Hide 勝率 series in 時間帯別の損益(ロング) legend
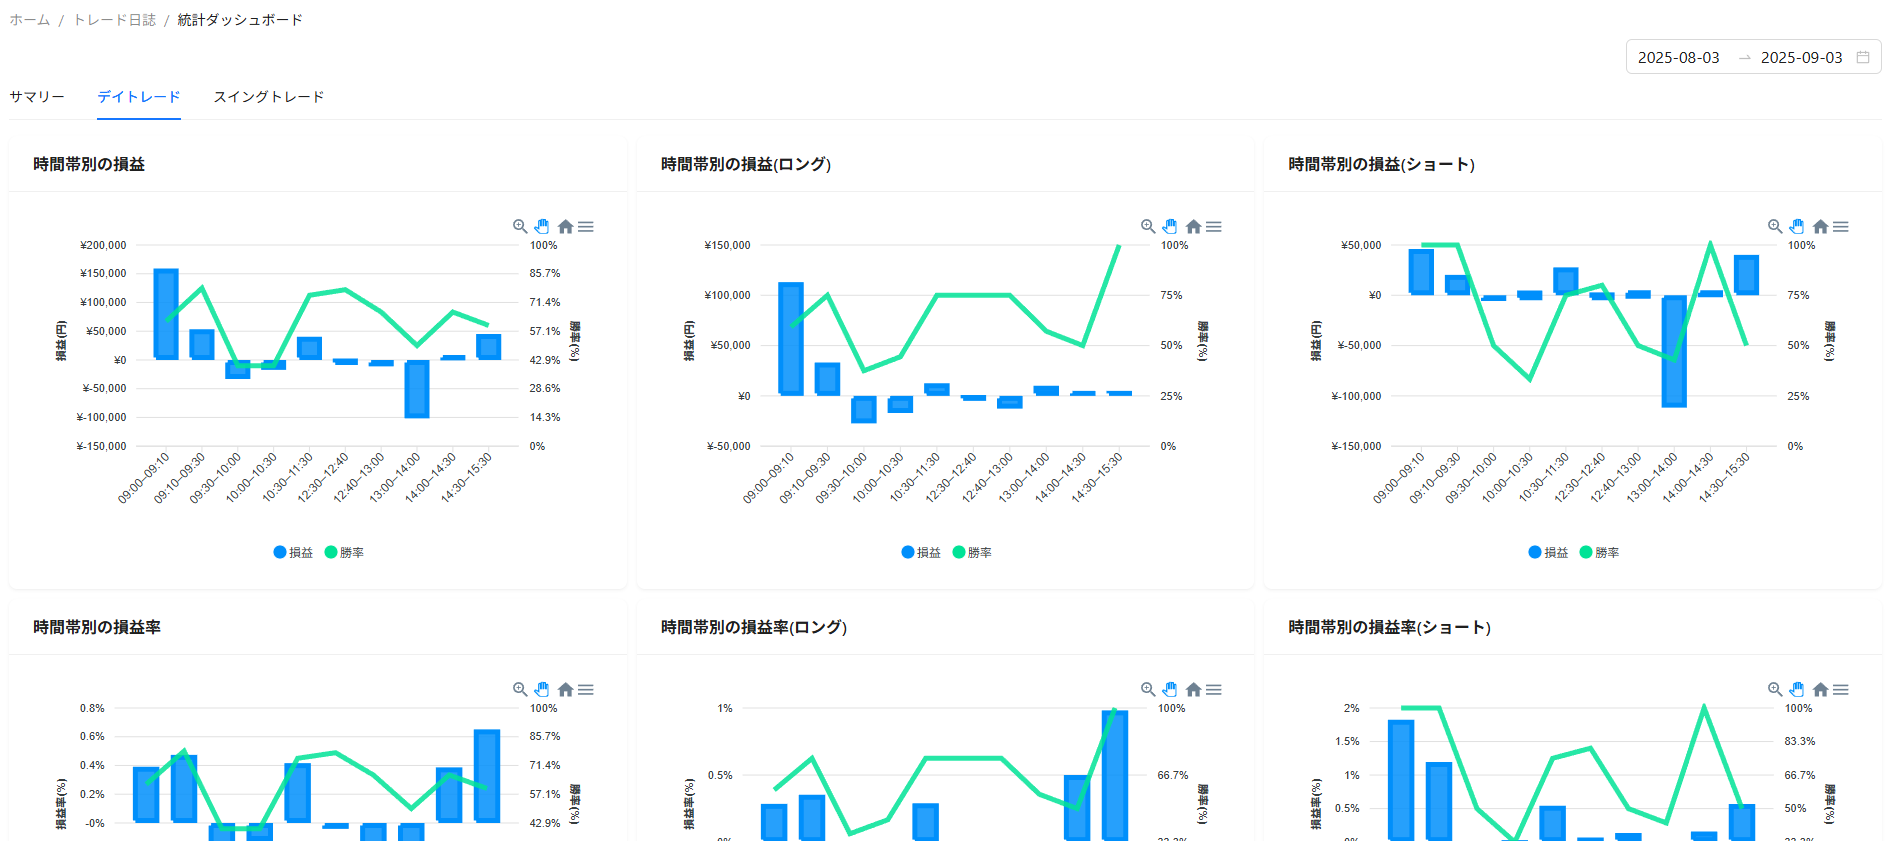This screenshot has width=1886, height=841. [x=972, y=552]
